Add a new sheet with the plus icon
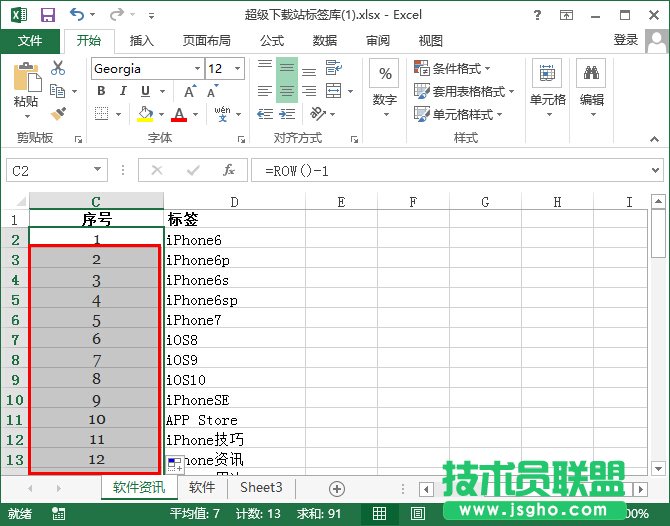 coord(337,488)
